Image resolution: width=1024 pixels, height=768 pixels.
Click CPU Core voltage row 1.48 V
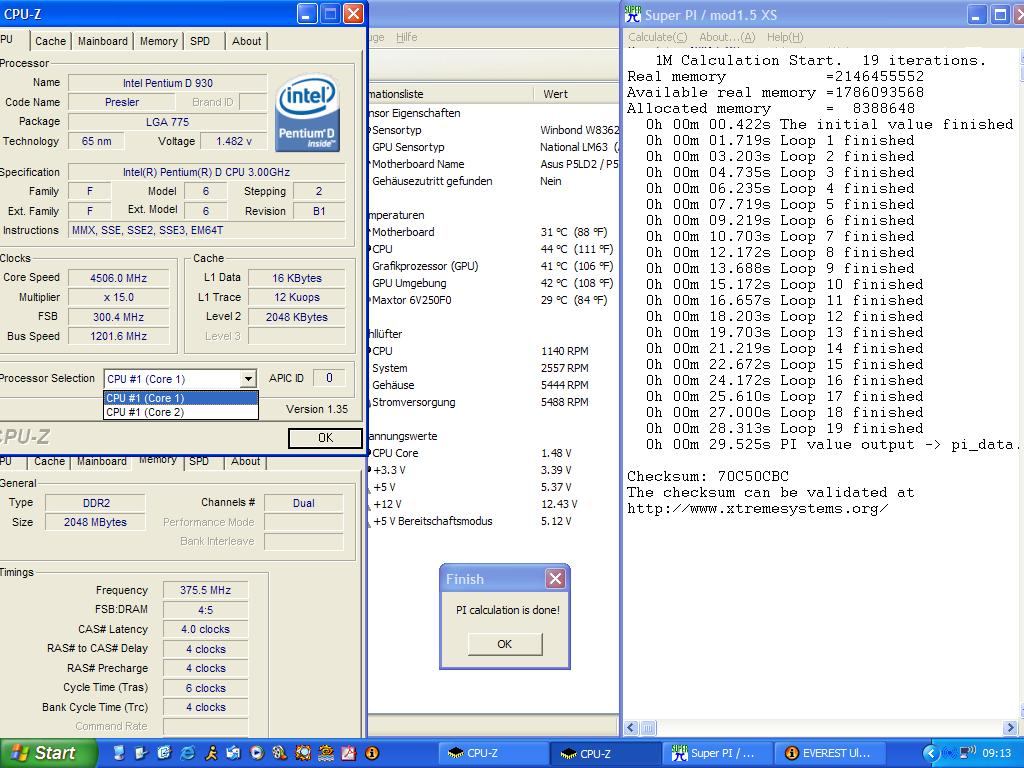494,453
